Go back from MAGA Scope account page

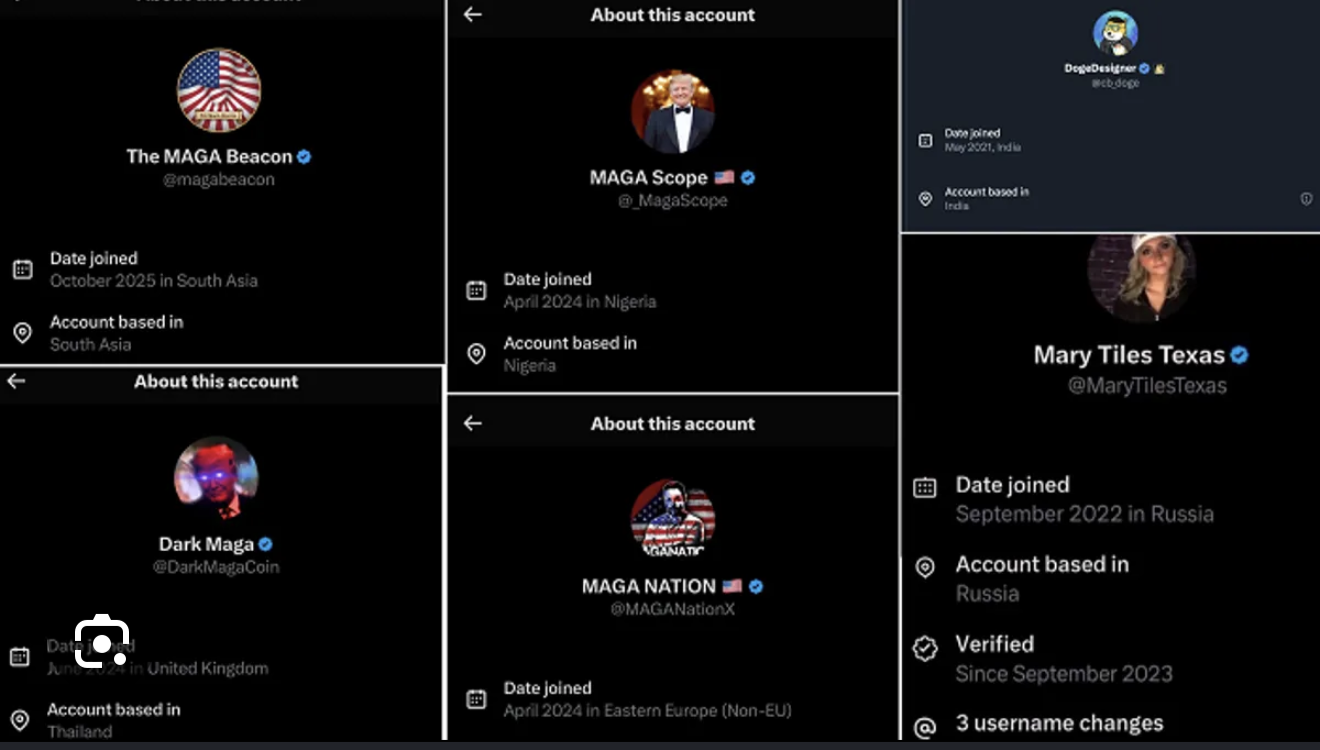473,14
